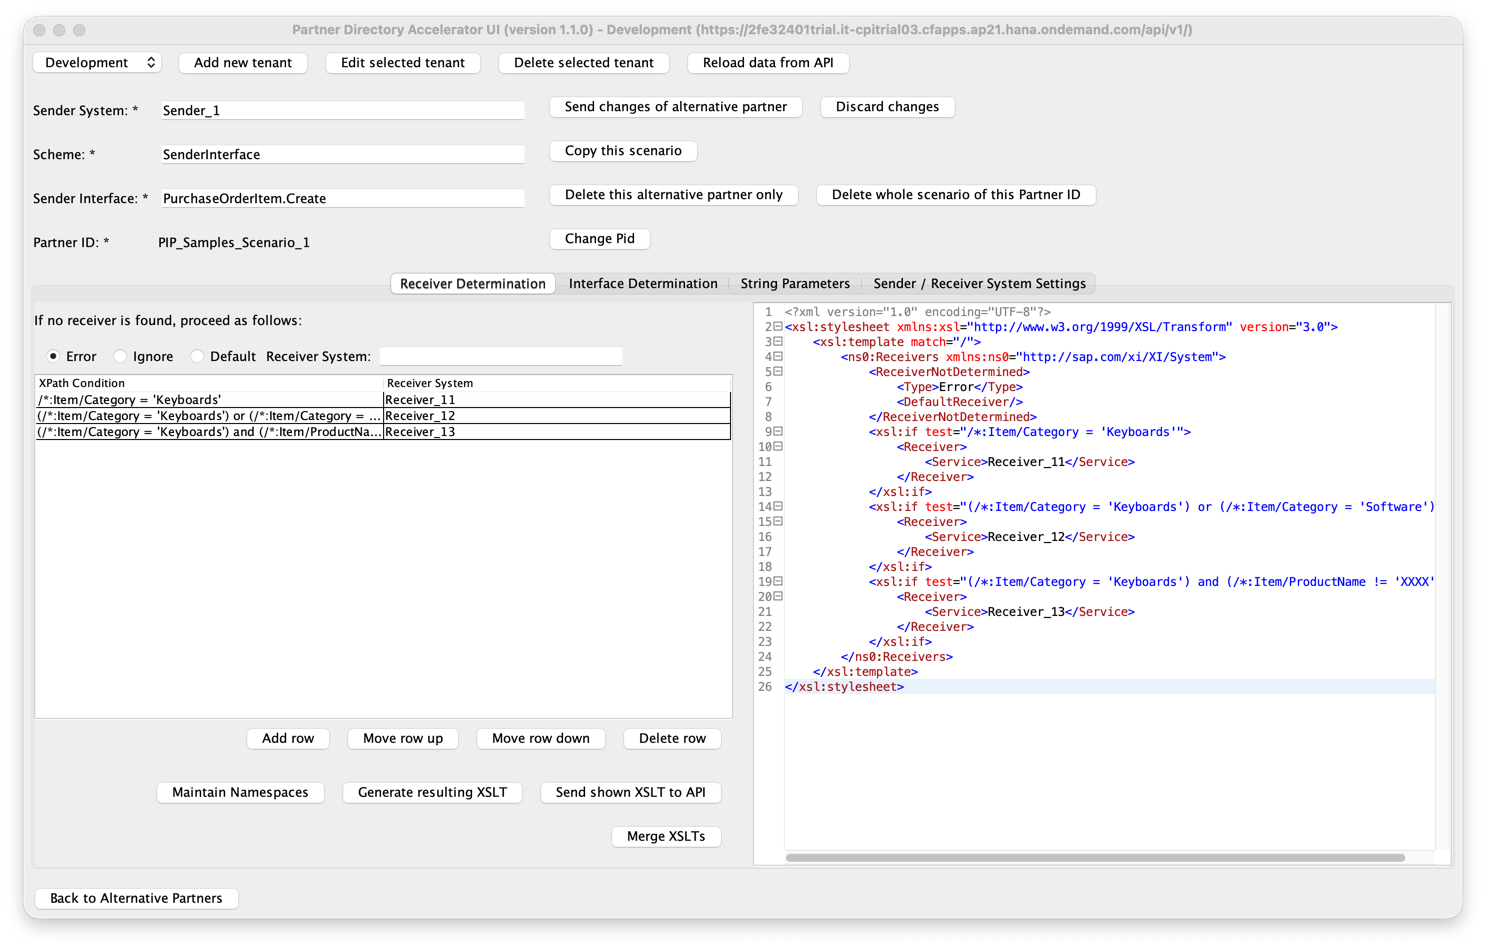Click the XSLT editor horizontal scrollbar
Screen dimensions: 1486x949
1095,858
